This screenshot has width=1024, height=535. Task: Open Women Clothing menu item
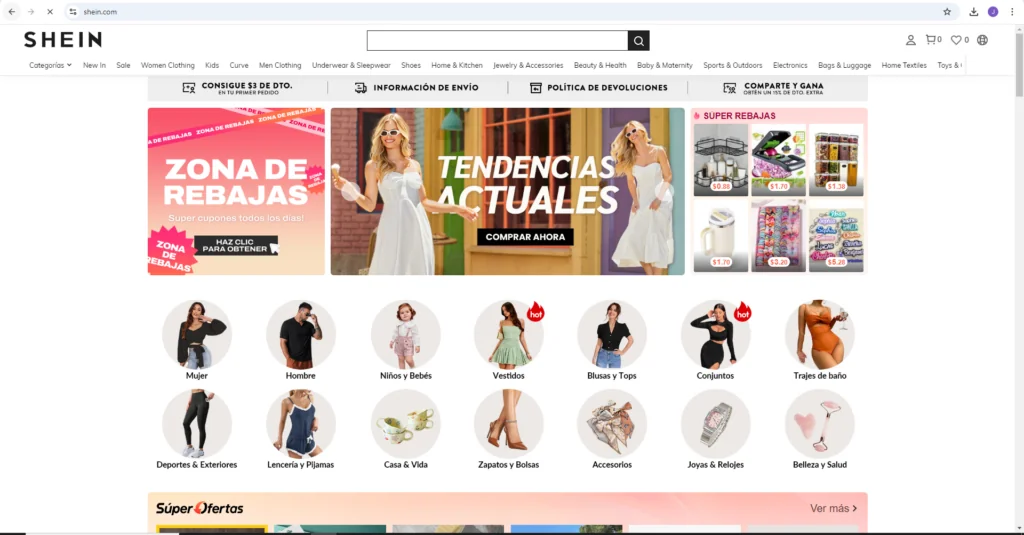(168, 65)
